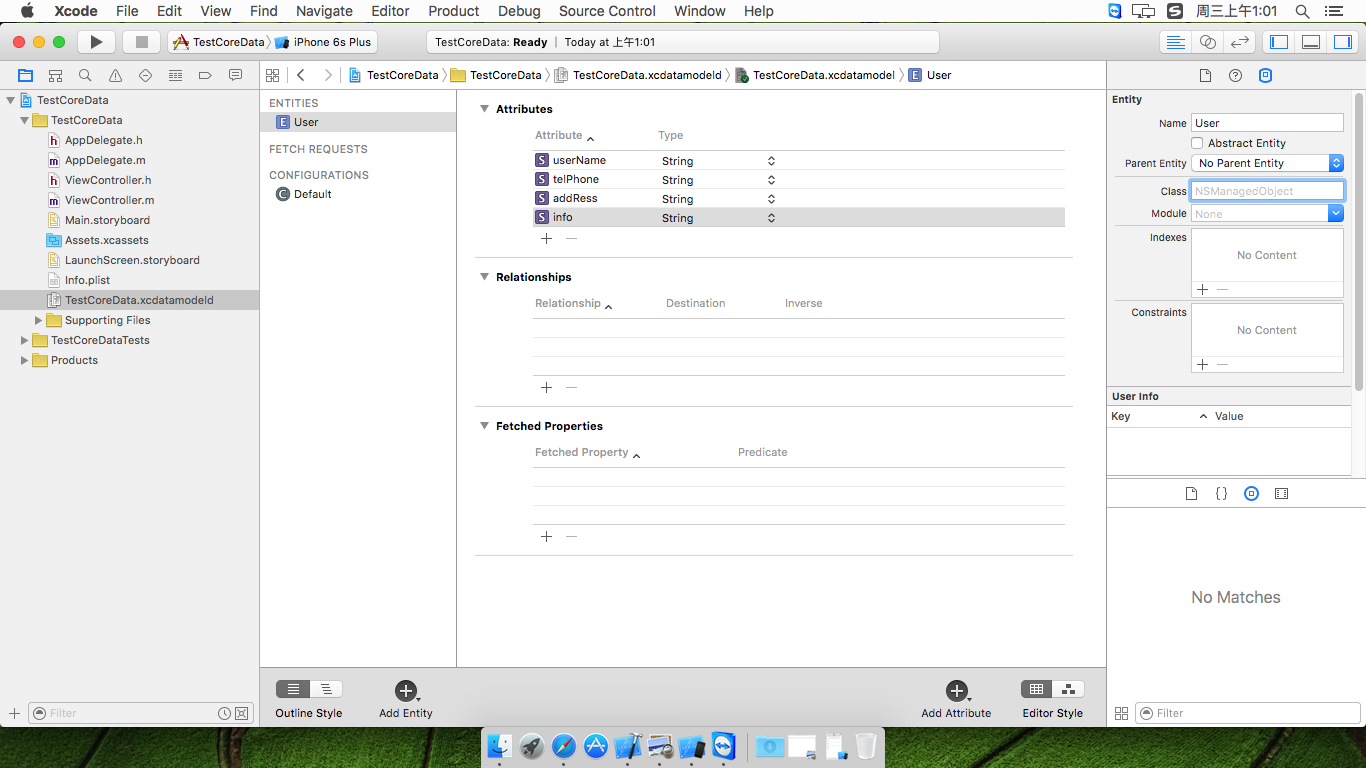
Task: Show the Version editor
Action: point(1240,42)
